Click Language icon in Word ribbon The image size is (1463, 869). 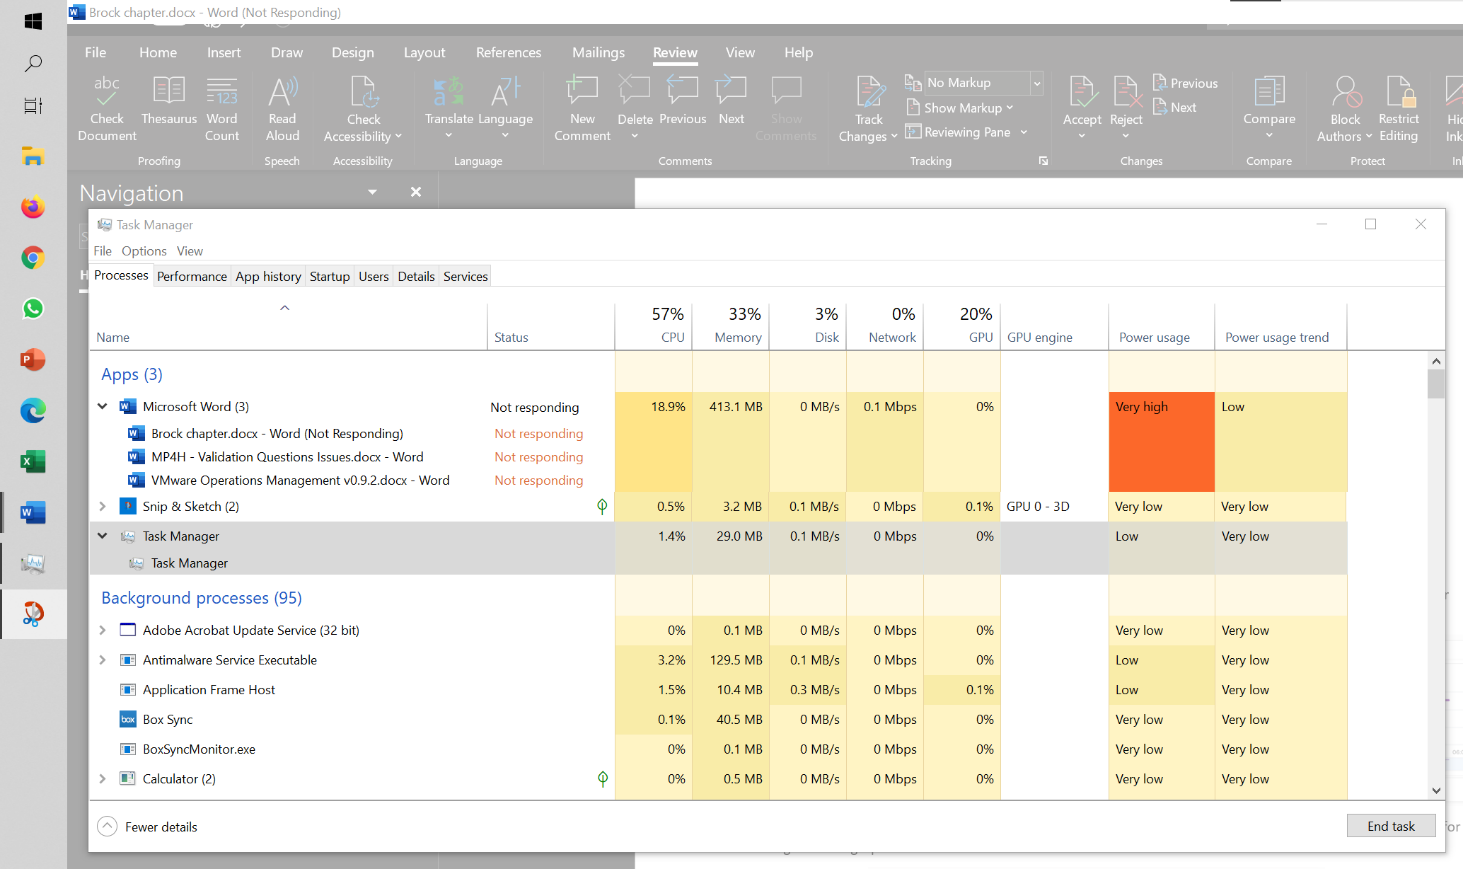[x=506, y=91]
